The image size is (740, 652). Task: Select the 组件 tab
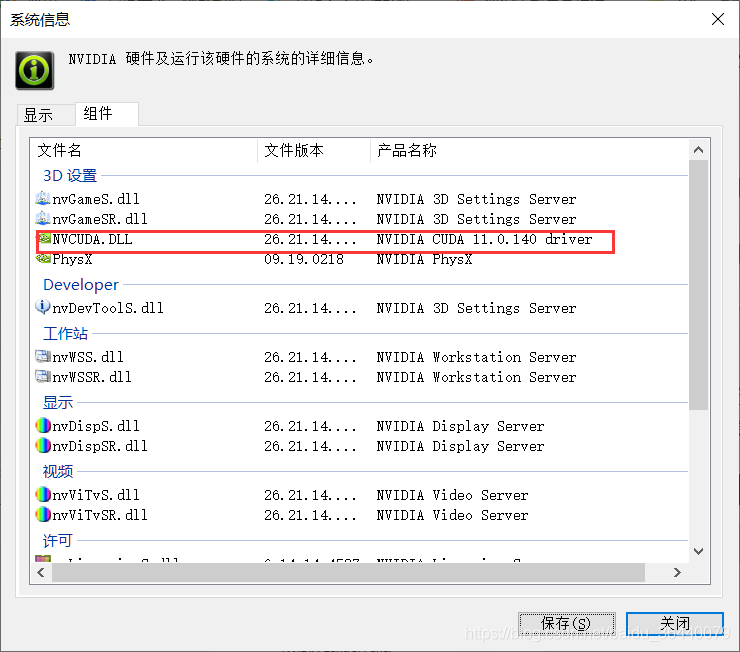[98, 114]
